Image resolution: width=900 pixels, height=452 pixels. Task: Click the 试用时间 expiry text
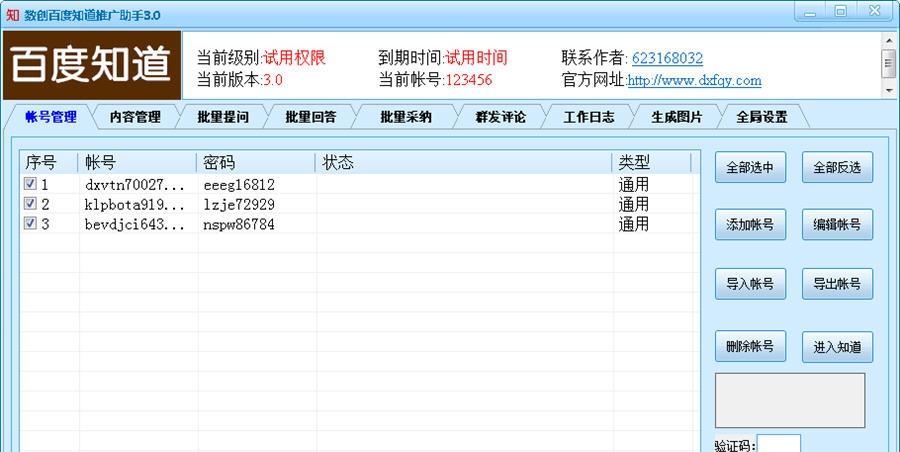point(476,58)
